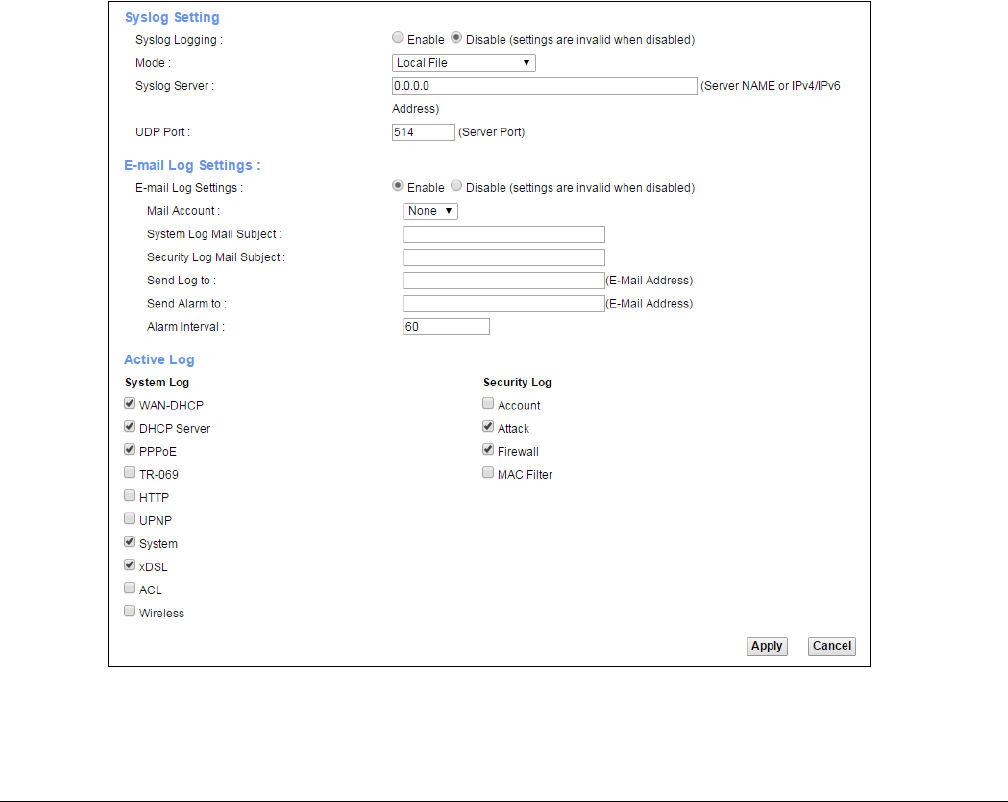Screen dimensions: 1008x802
Task: Uncheck the Firewall security log checkbox
Action: click(489, 450)
